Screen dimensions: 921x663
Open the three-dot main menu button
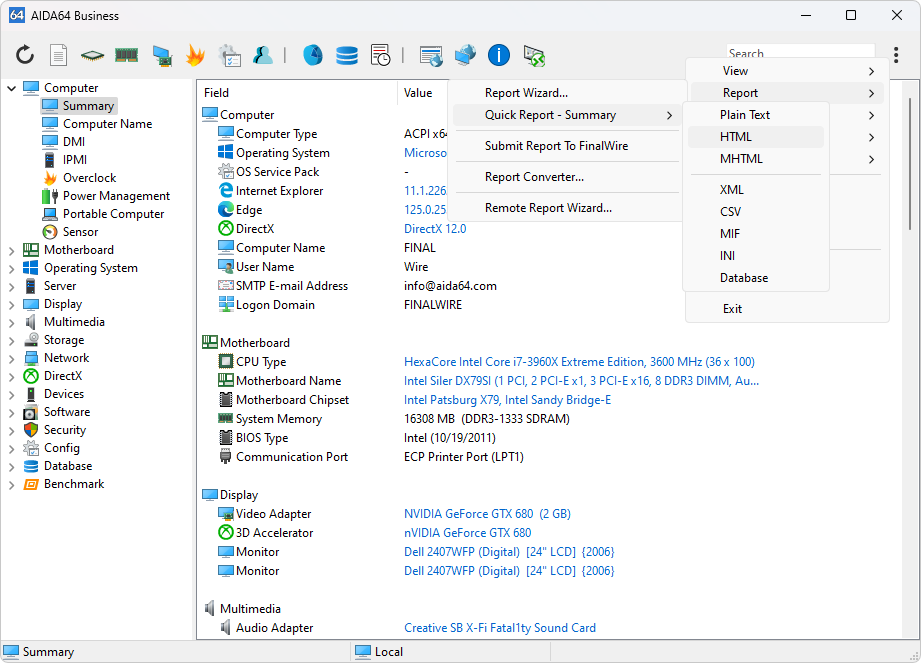point(896,55)
